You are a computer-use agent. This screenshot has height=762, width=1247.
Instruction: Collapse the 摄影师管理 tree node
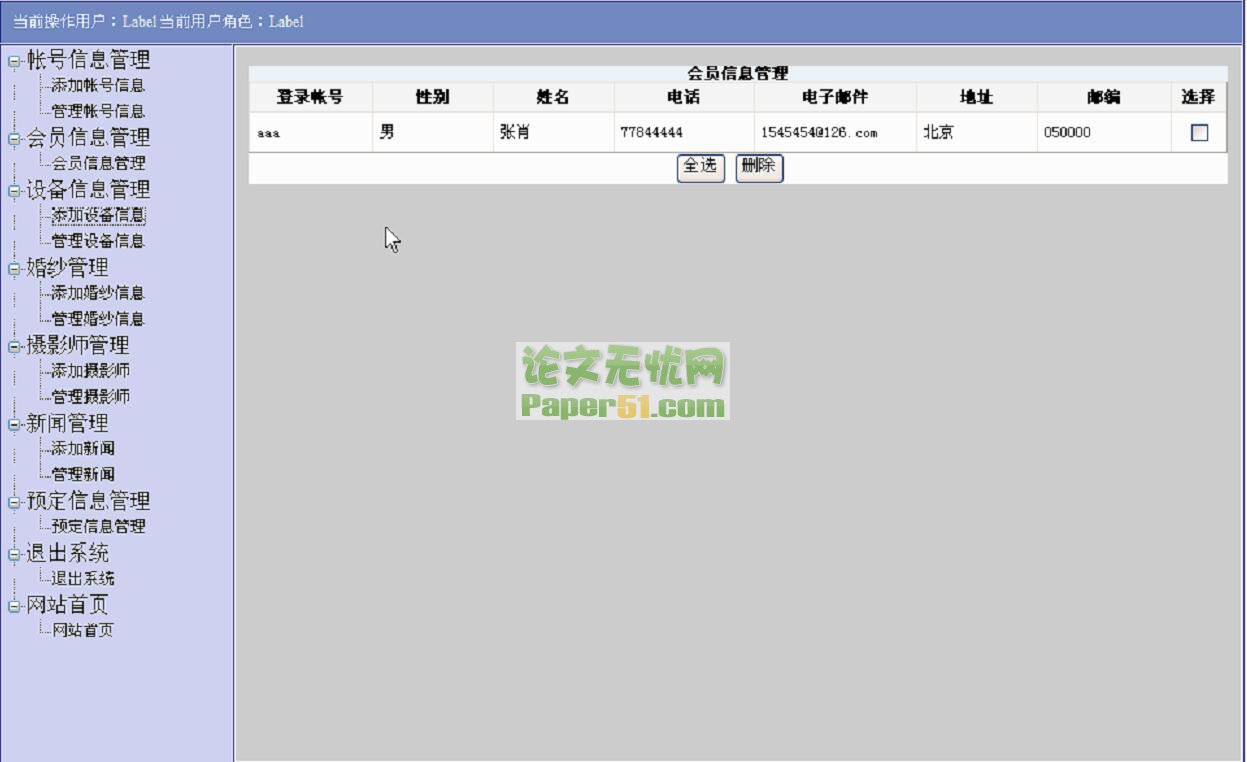pos(14,347)
